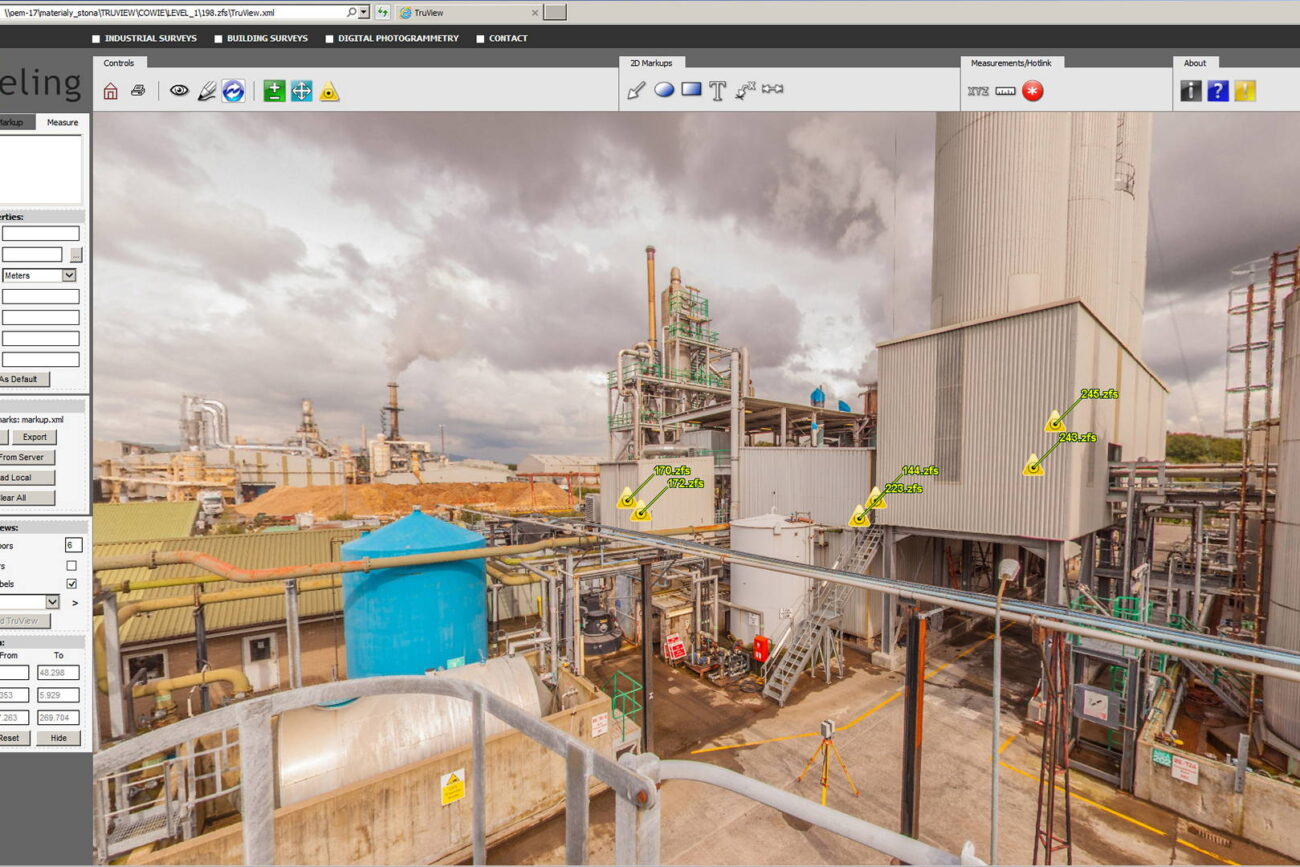This screenshot has height=867, width=1300.
Task: Click the Print icon in Controls
Action: 138,90
